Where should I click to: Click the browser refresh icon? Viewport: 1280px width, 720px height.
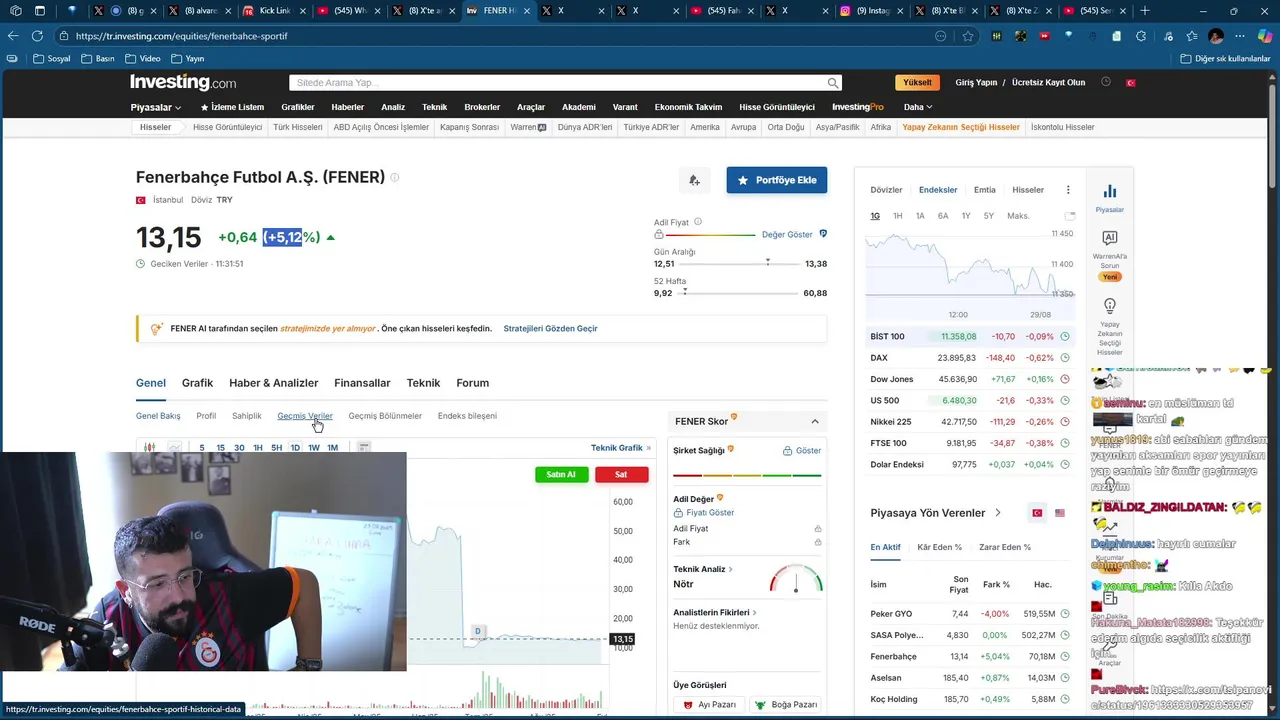[x=37, y=36]
